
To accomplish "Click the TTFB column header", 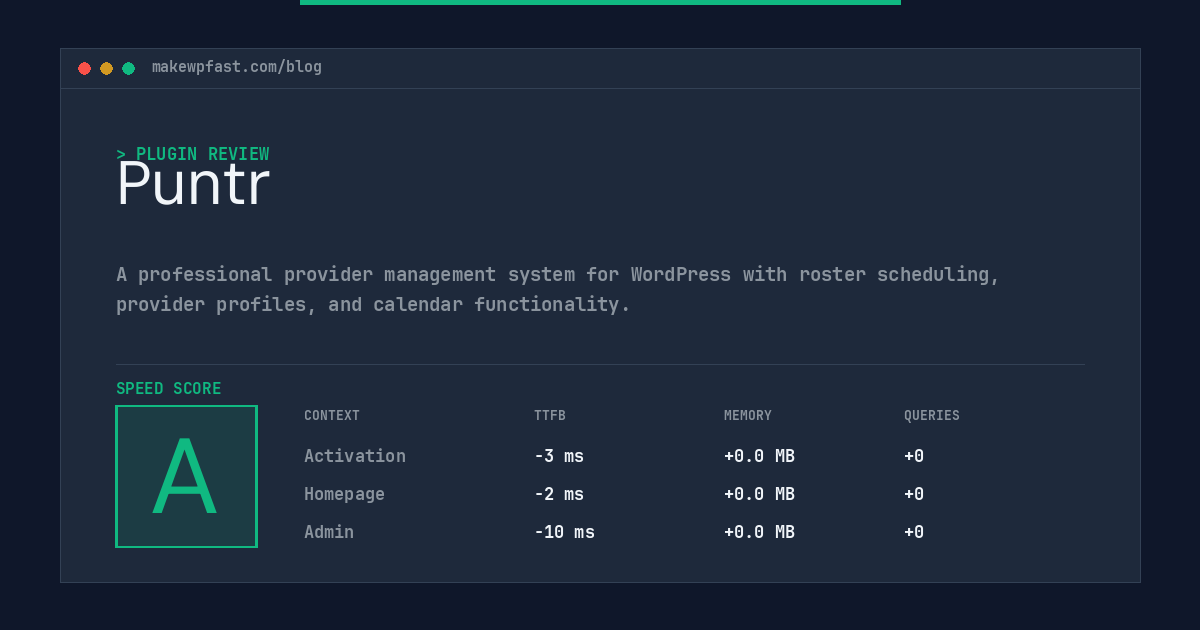I will [x=550, y=416].
